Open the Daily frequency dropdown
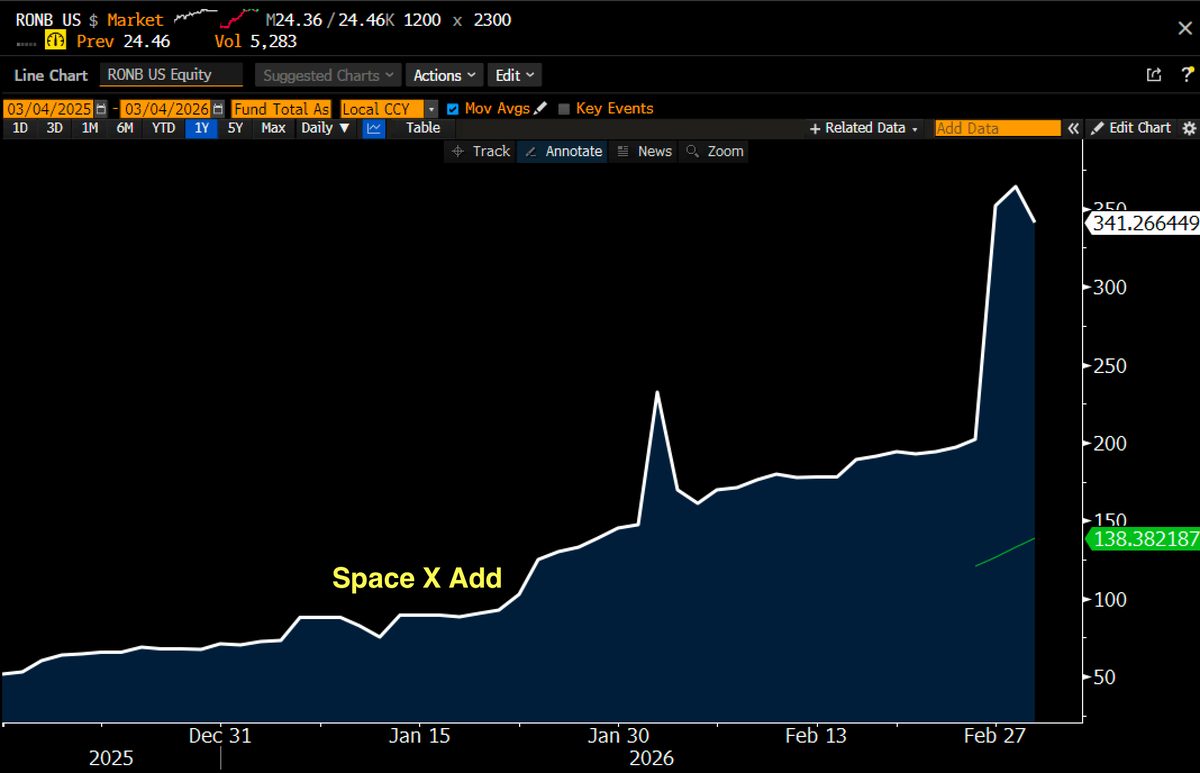The image size is (1200, 773). click(x=325, y=128)
